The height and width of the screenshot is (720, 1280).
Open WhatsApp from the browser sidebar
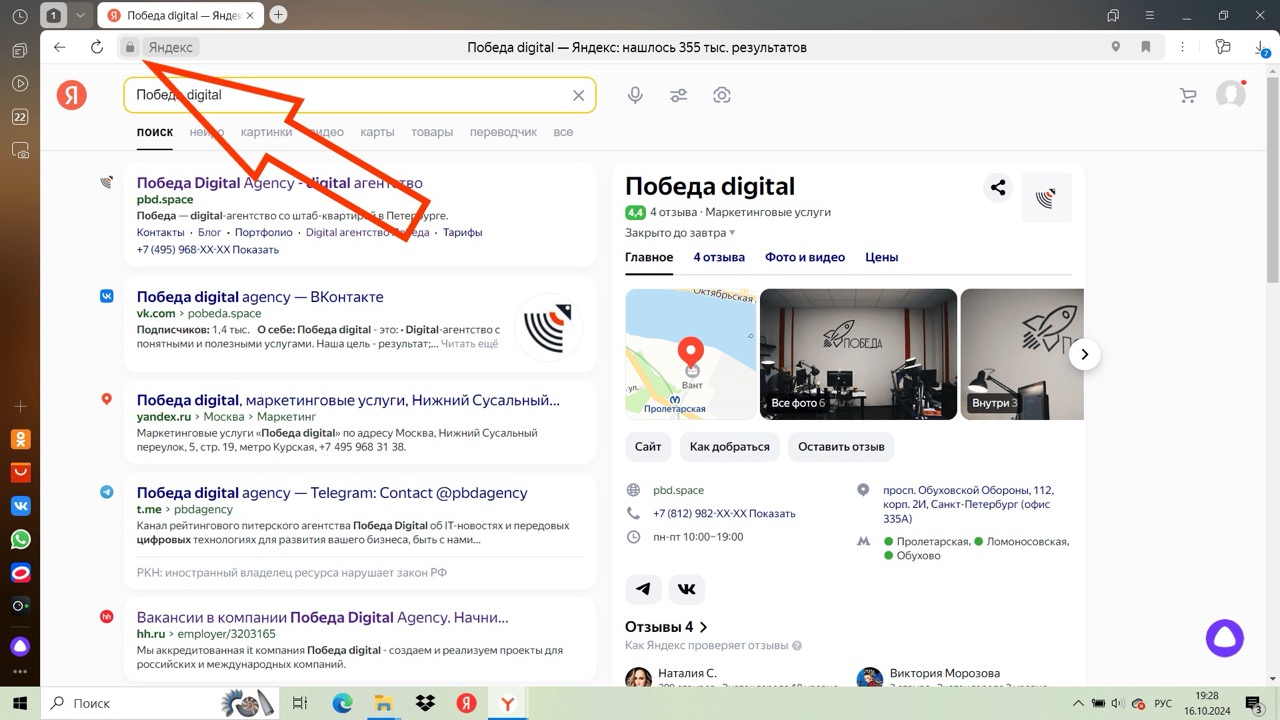[x=20, y=539]
